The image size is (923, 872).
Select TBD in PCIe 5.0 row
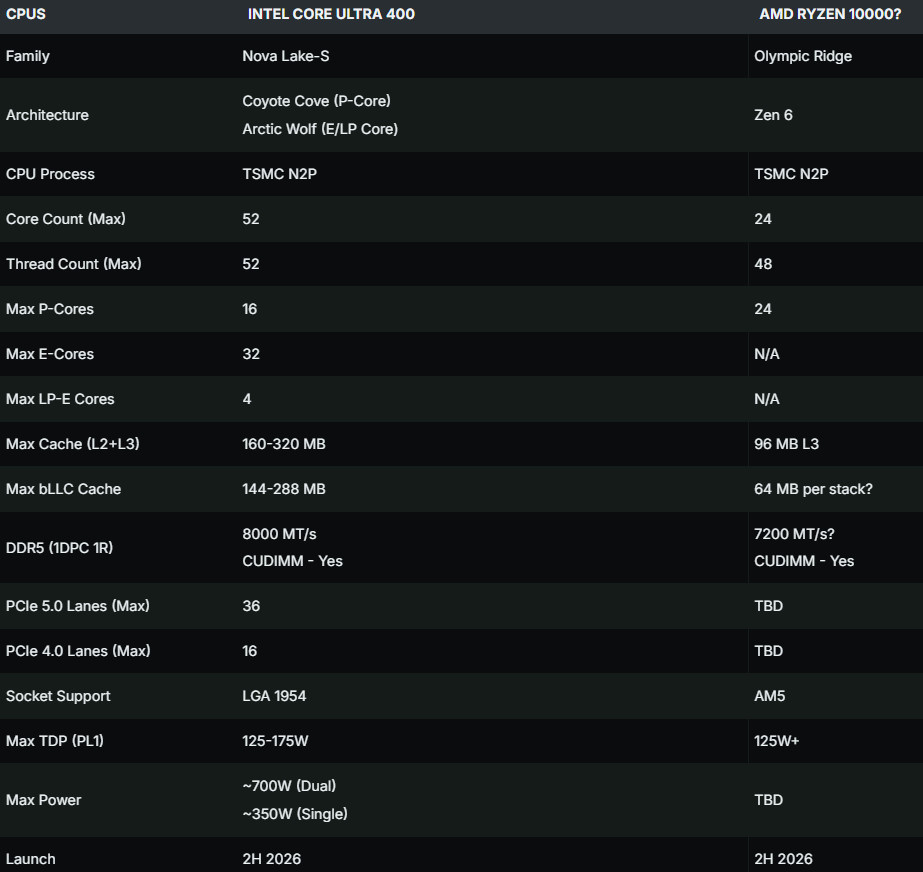768,605
